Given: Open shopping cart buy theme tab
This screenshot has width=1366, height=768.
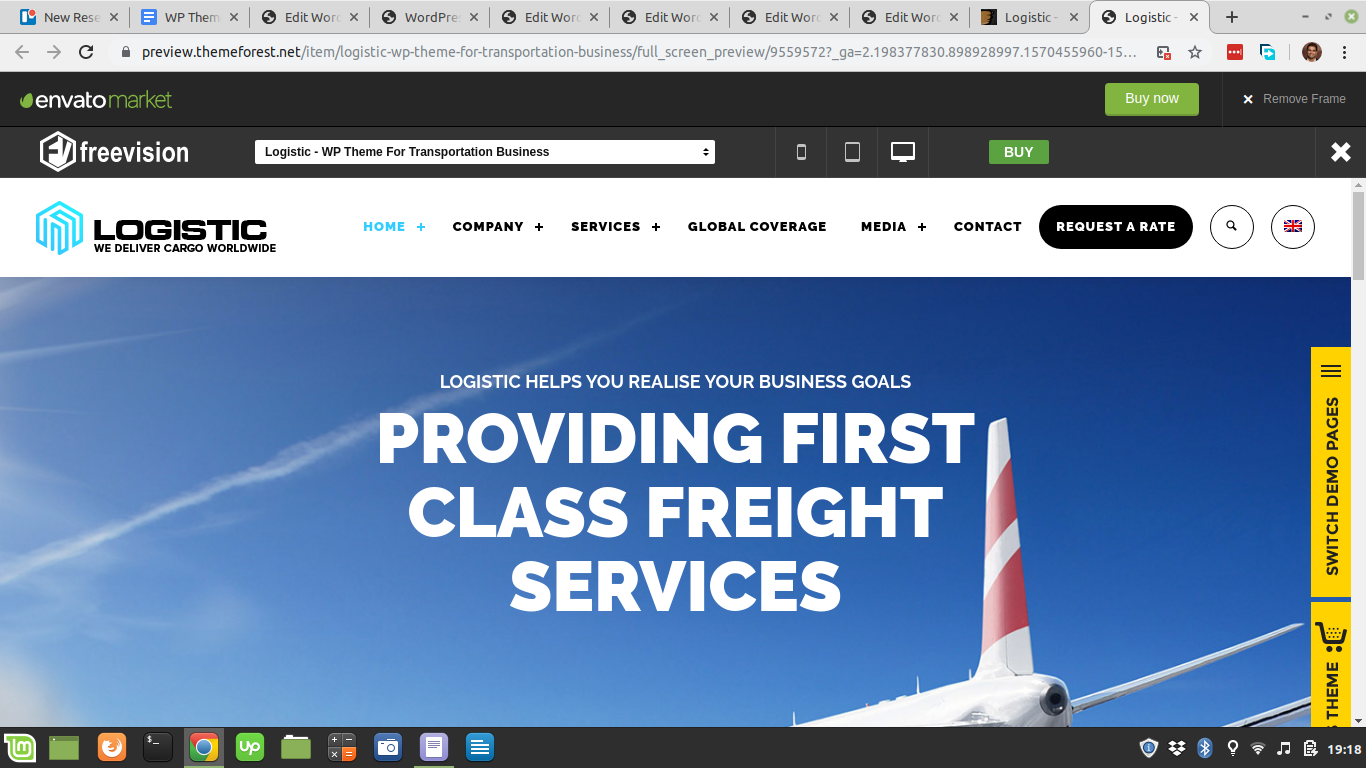Looking at the screenshot, I should click(x=1331, y=664).
